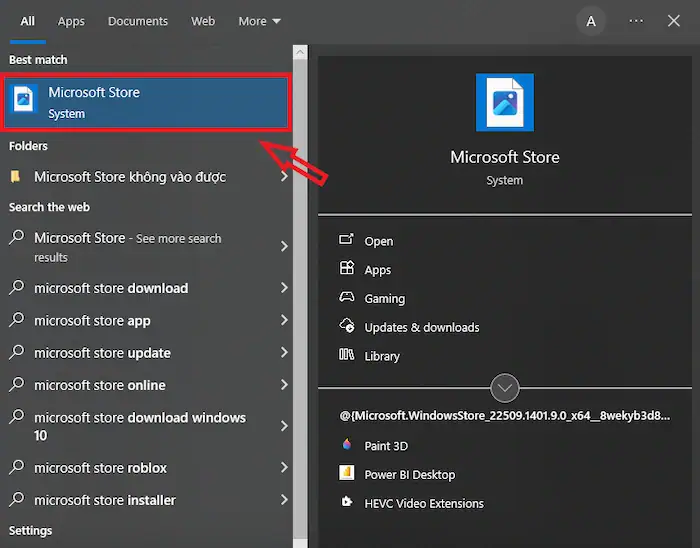
Task: Expand arrow for See more search results
Action: [x=284, y=246]
